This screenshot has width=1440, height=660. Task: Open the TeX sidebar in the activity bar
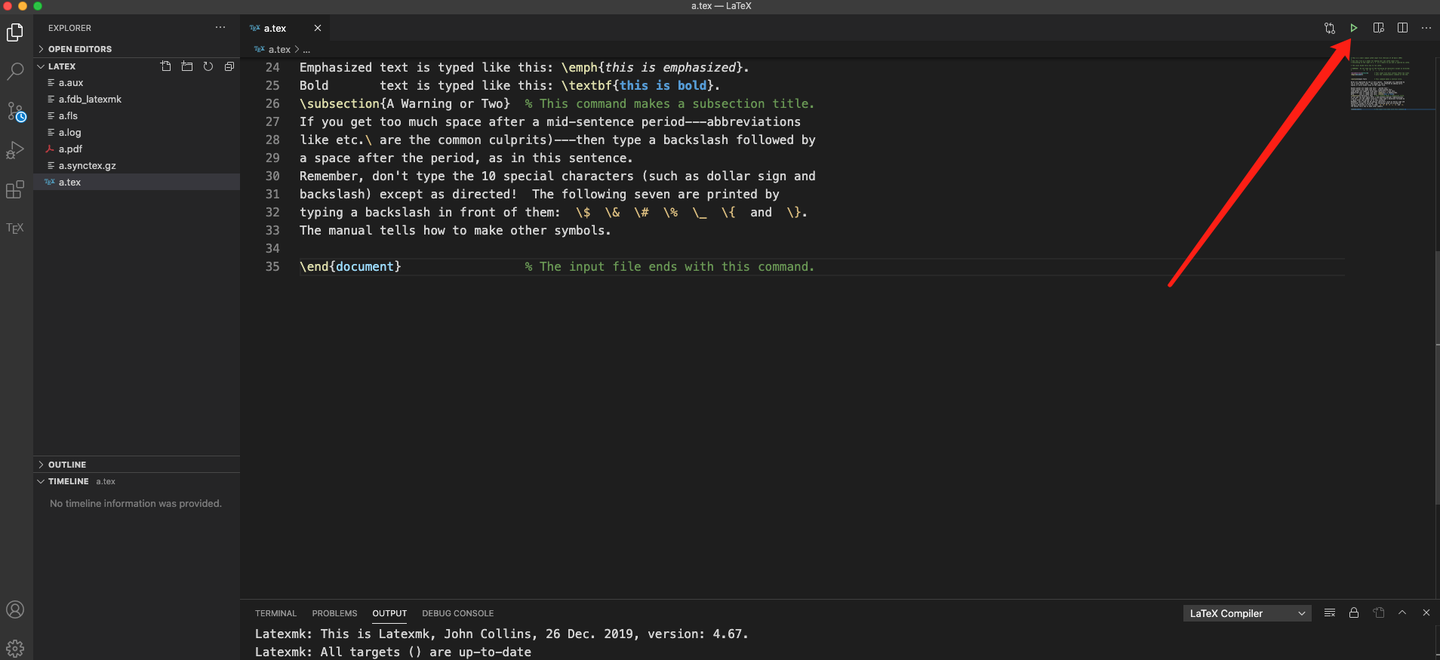point(15,228)
